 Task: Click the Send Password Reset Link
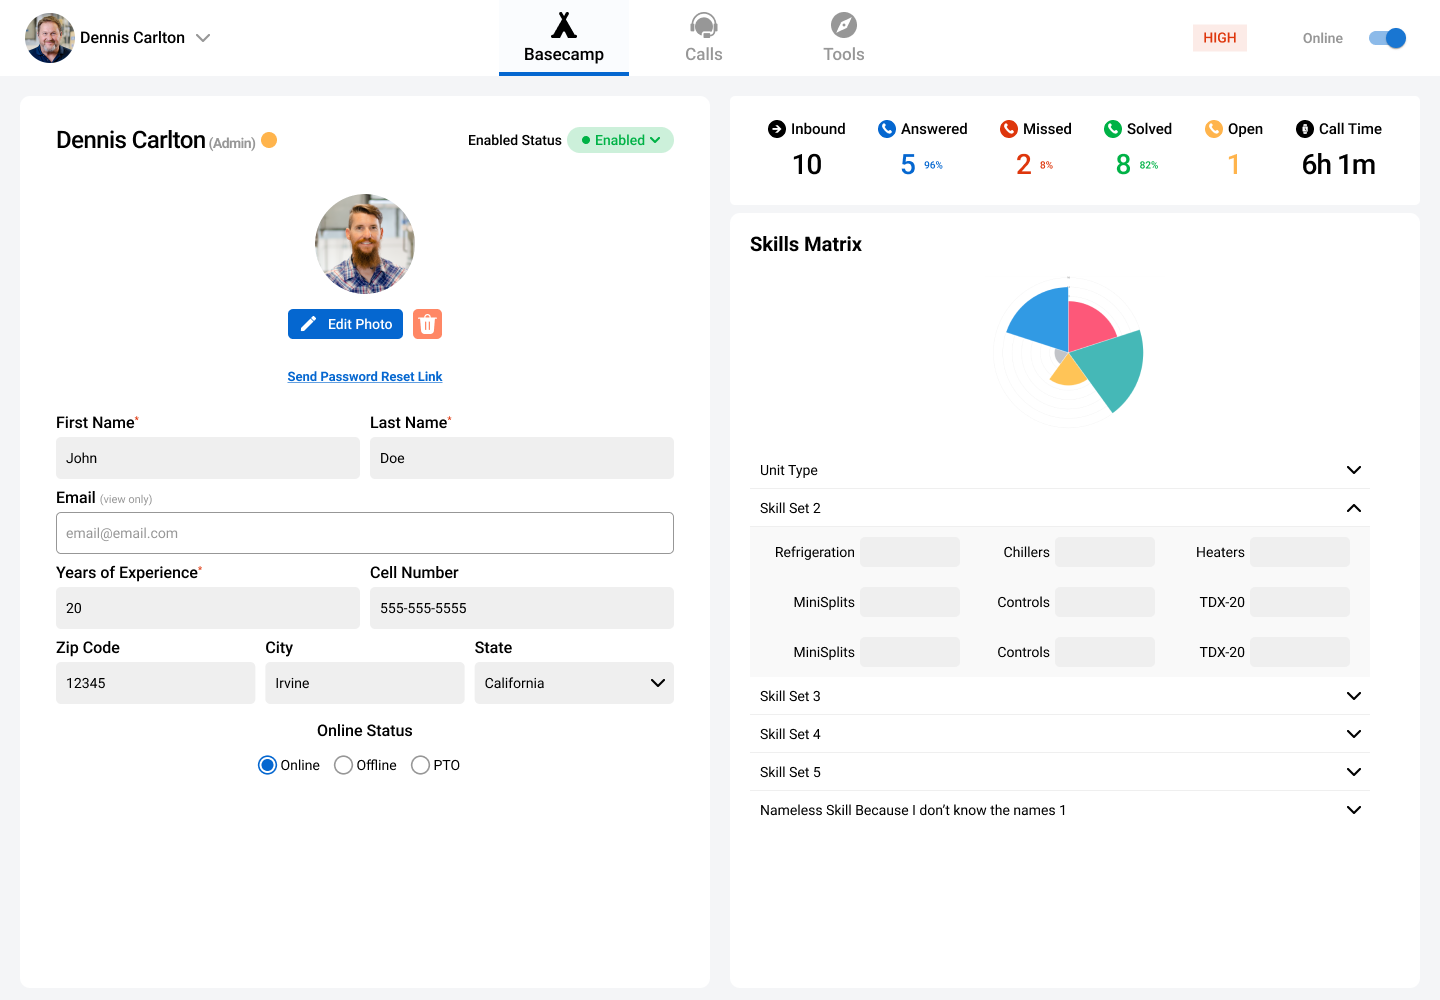(364, 377)
